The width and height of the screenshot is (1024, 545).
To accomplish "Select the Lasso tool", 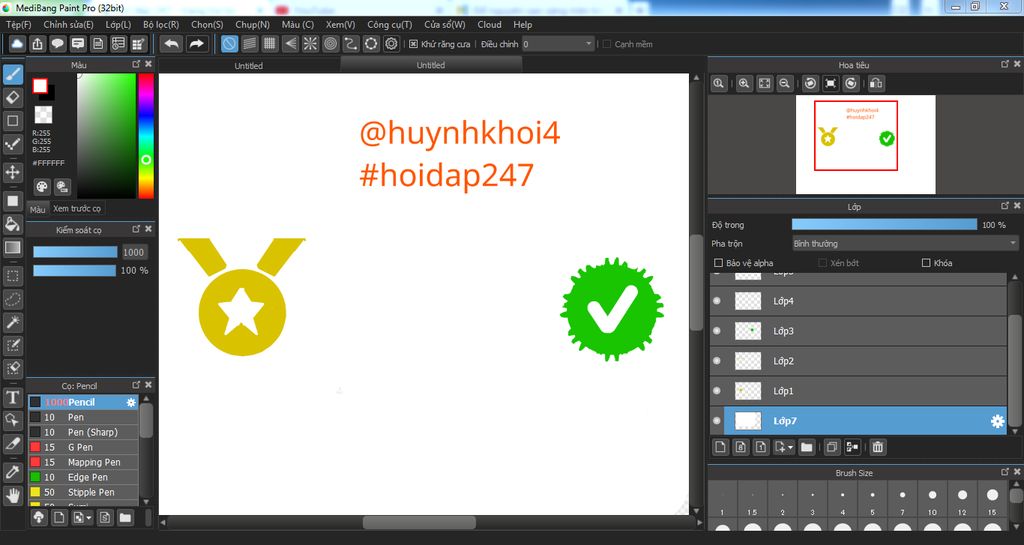I will pyautogui.click(x=12, y=299).
